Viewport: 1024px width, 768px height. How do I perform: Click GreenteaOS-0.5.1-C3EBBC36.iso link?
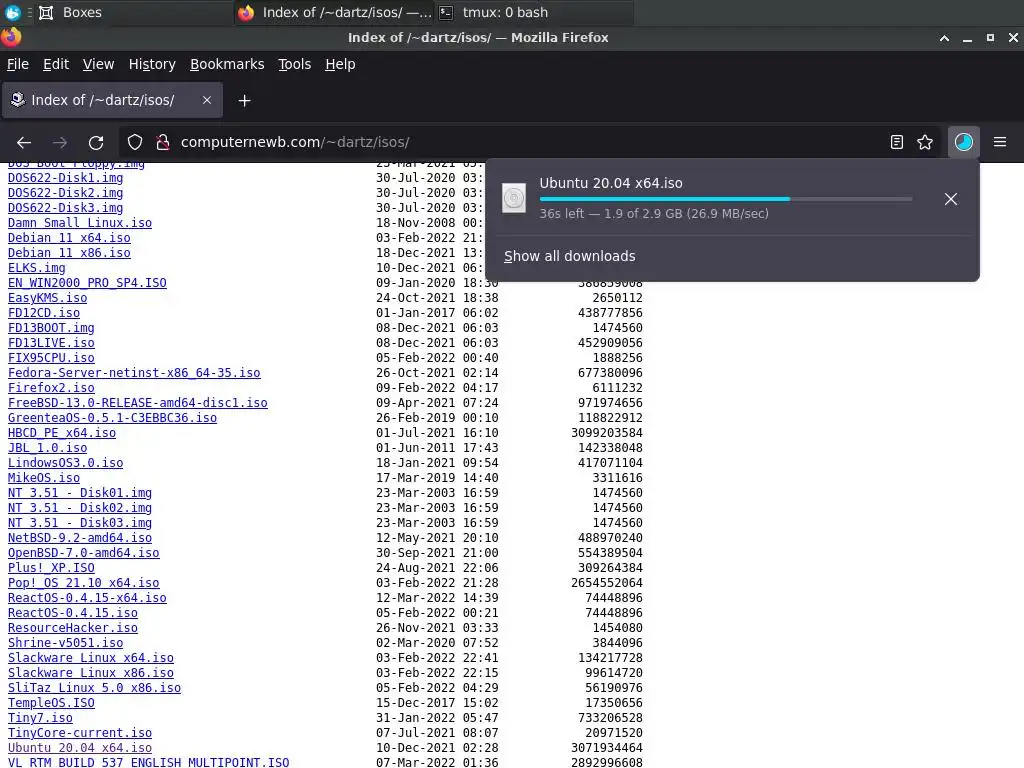[112, 418]
